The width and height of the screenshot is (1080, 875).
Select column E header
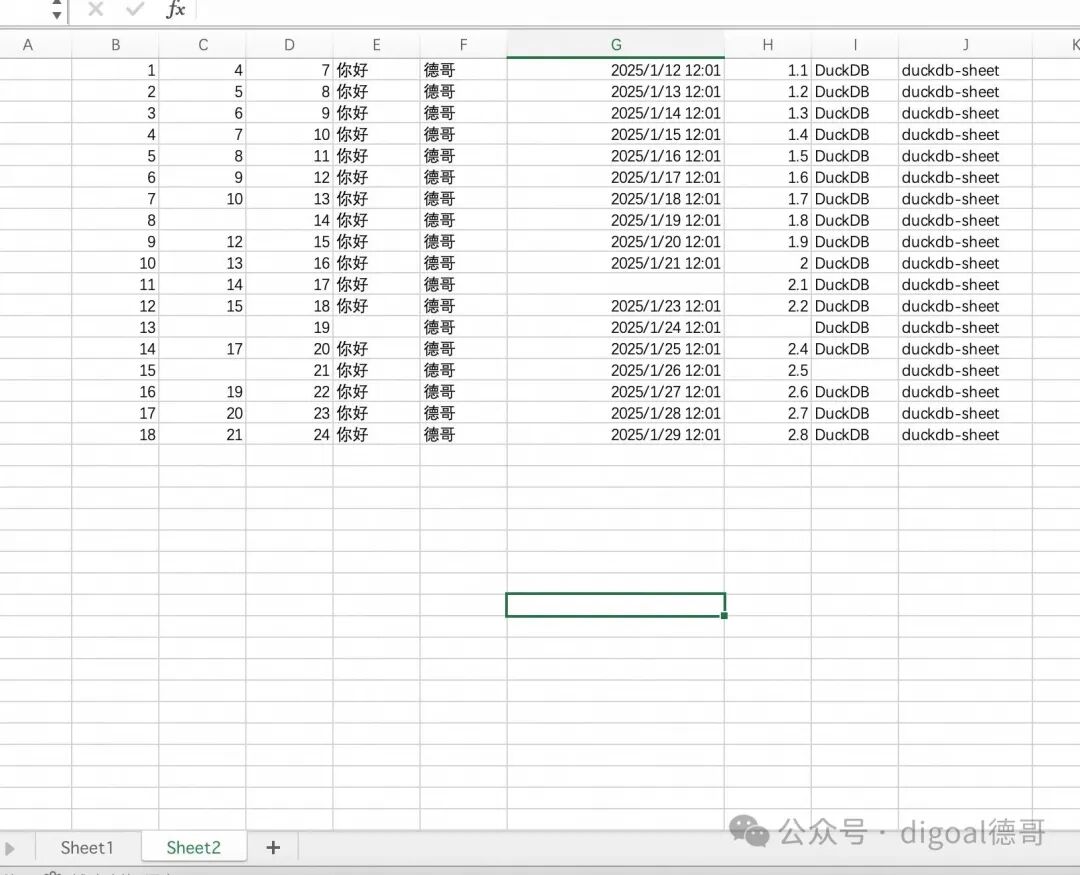(376, 45)
